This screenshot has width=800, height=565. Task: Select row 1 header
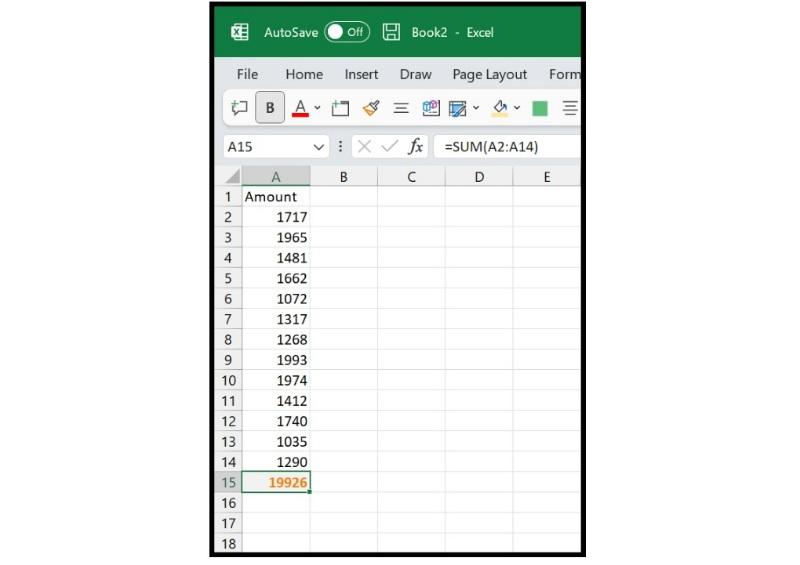[228, 196]
